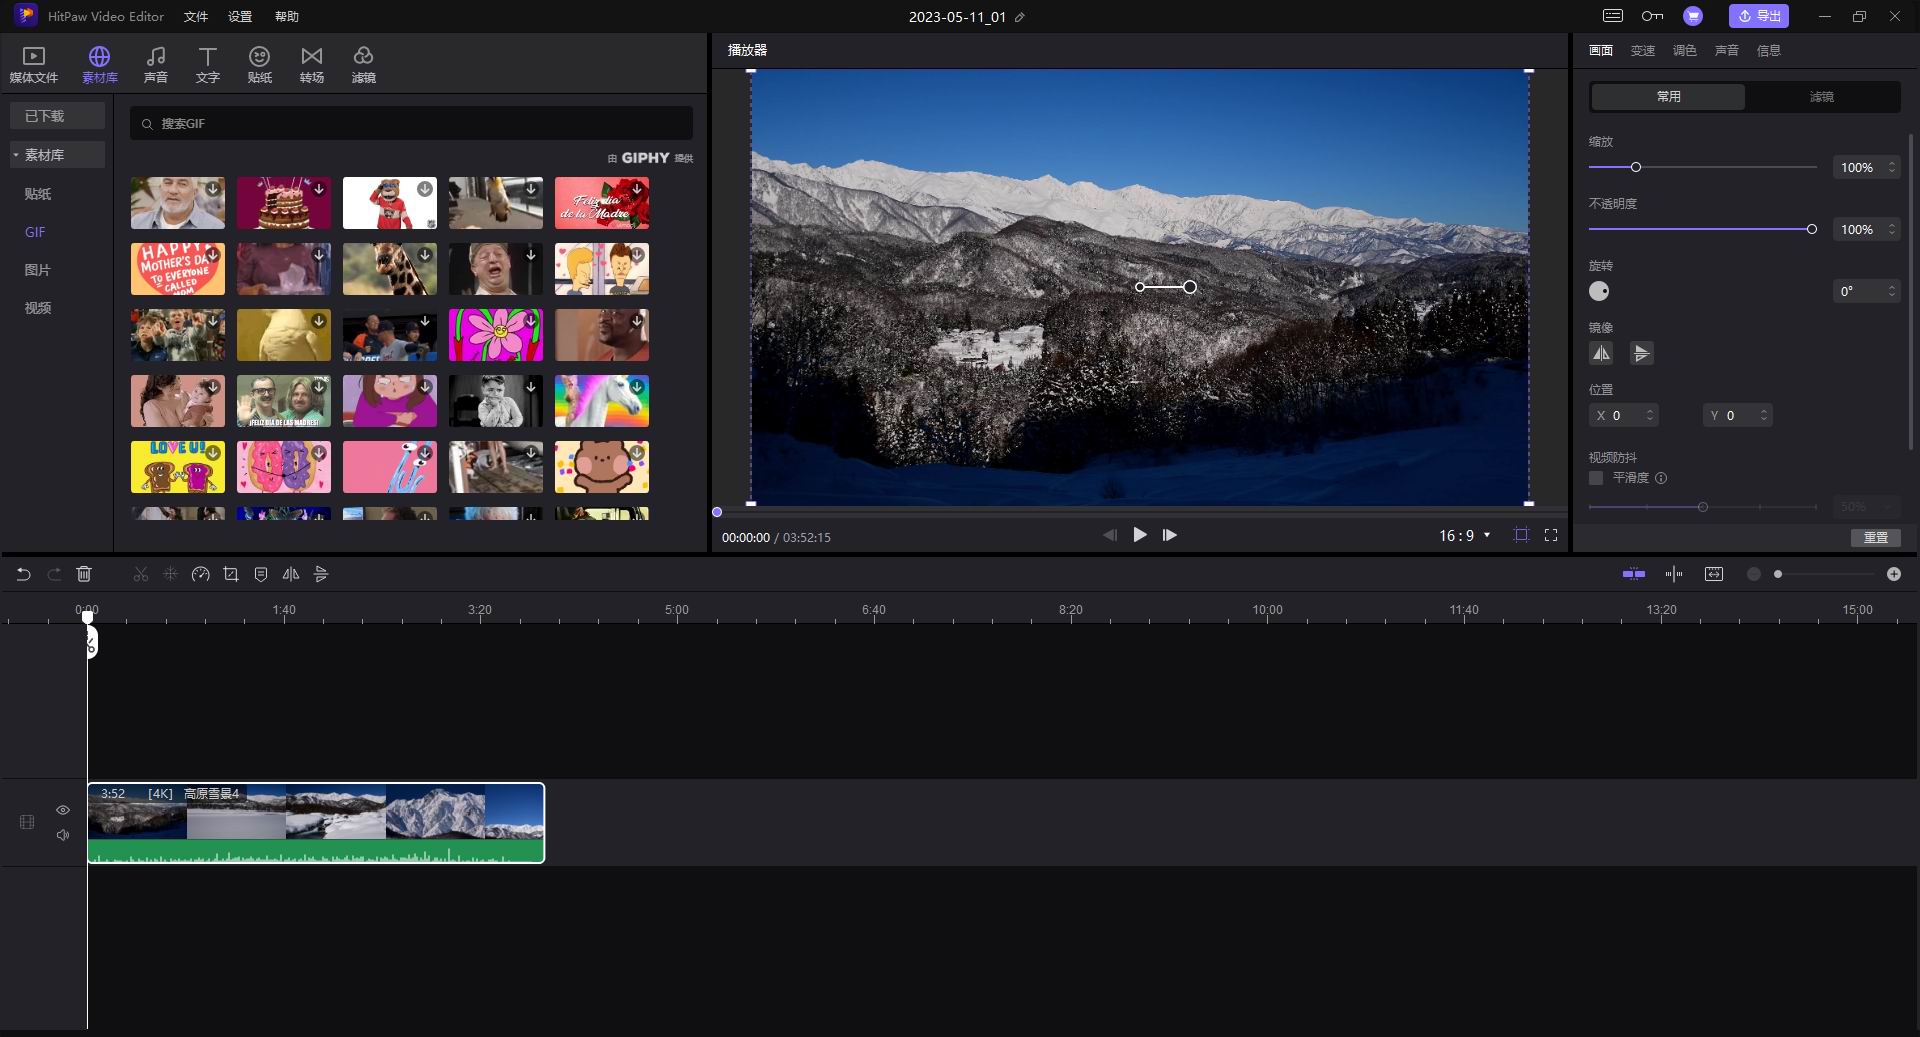1920x1037 pixels.
Task: Toggle track visibility eye icon
Action: 63,810
